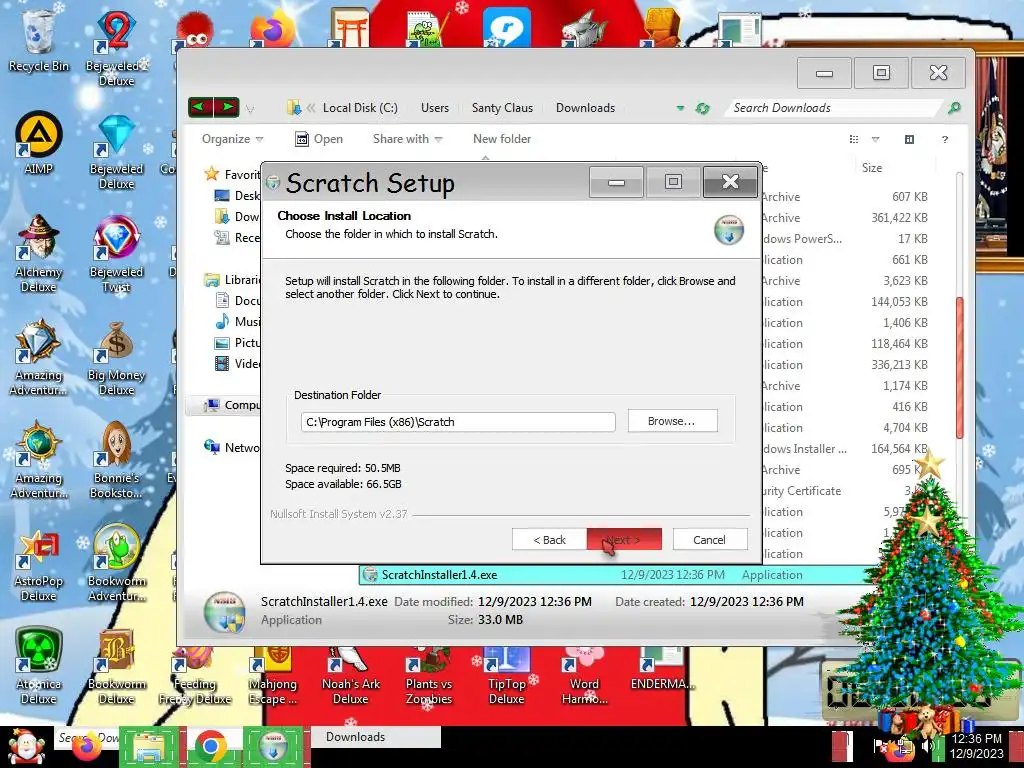1024x768 pixels.
Task: Click the Downloads breadcrumb
Action: (585, 108)
